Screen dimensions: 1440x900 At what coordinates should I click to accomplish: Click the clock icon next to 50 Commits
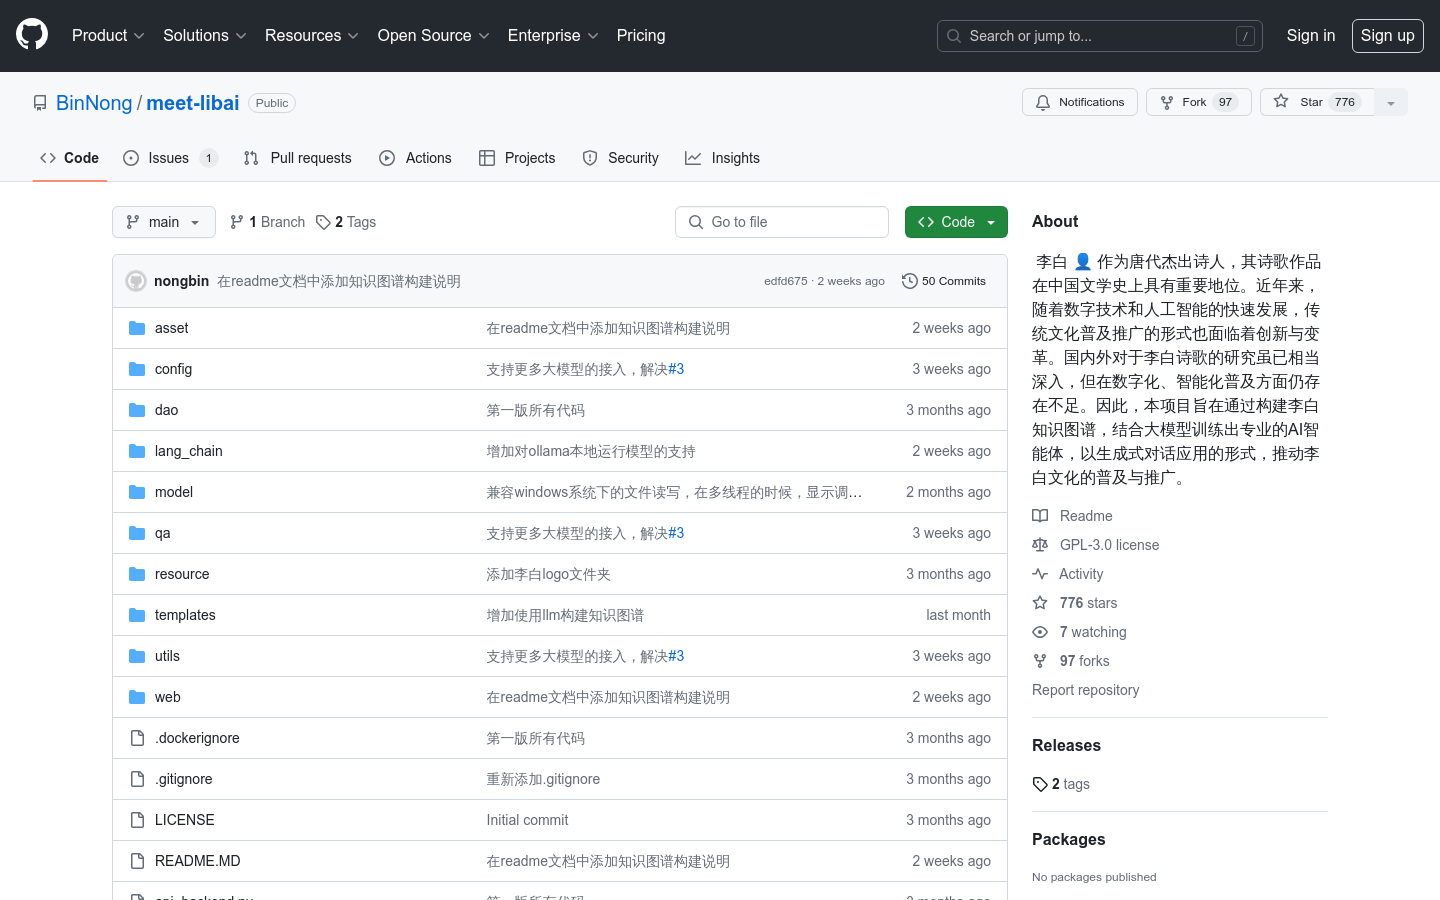point(910,281)
